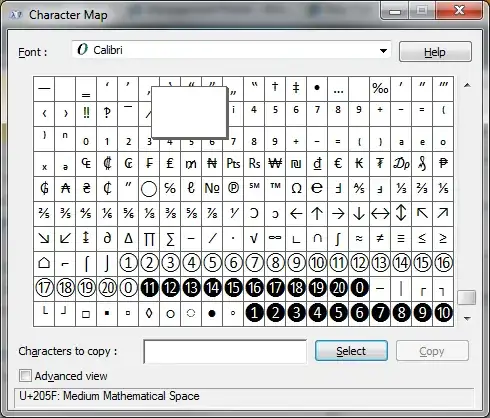Screen dimensions: 490x418
Task: Select the bullet • character
Action: point(317,89)
